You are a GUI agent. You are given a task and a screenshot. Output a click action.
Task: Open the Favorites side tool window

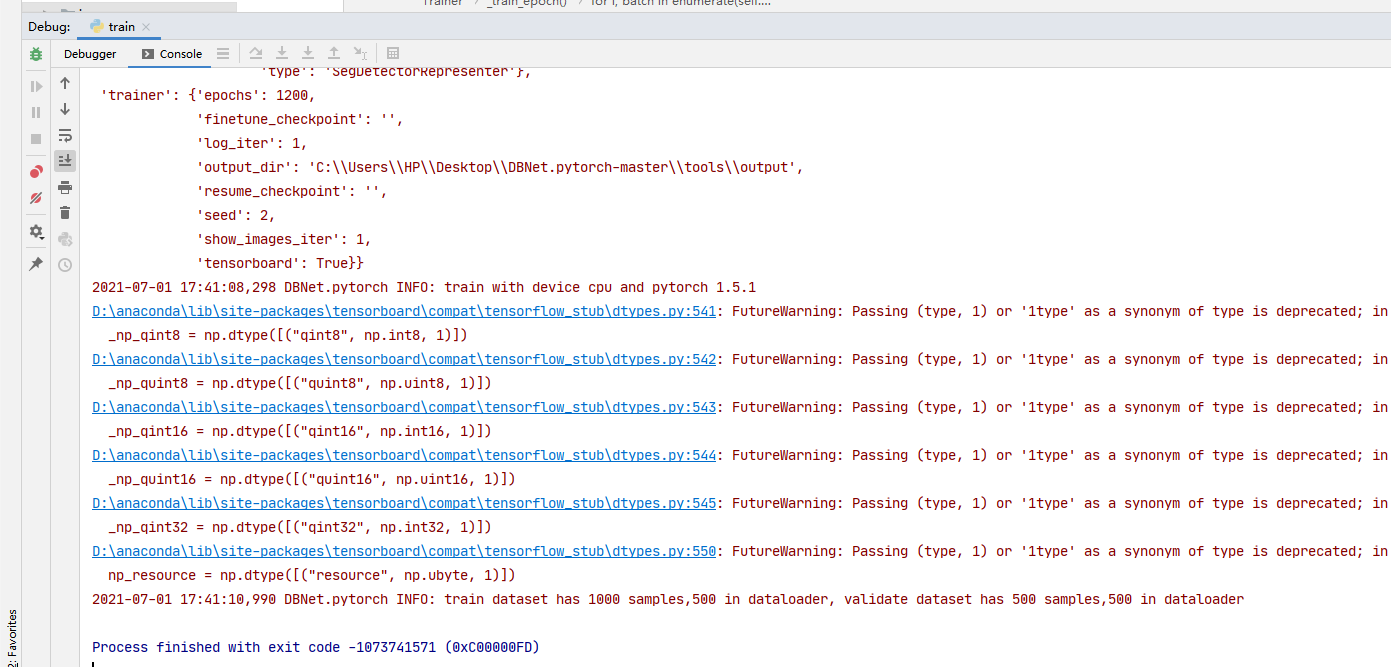pos(12,637)
